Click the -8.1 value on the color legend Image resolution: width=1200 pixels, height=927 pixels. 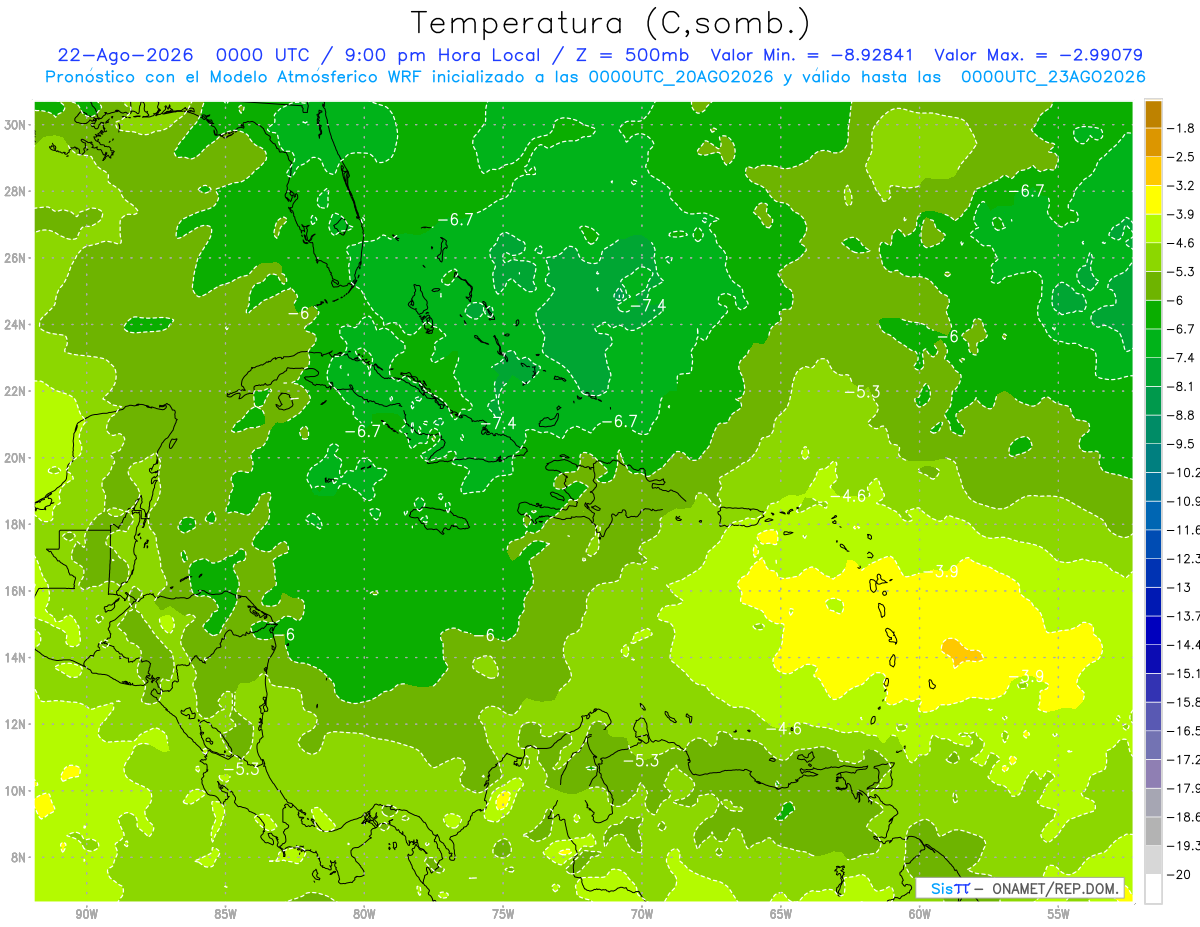click(x=1181, y=386)
